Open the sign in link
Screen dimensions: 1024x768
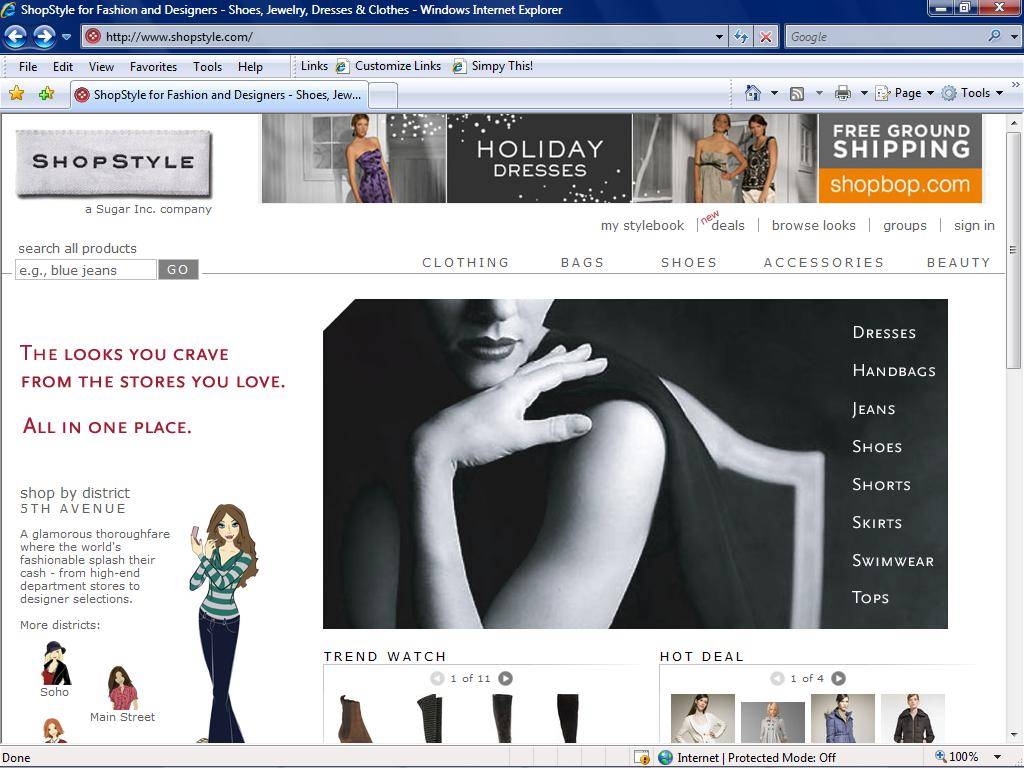pyautogui.click(x=974, y=225)
